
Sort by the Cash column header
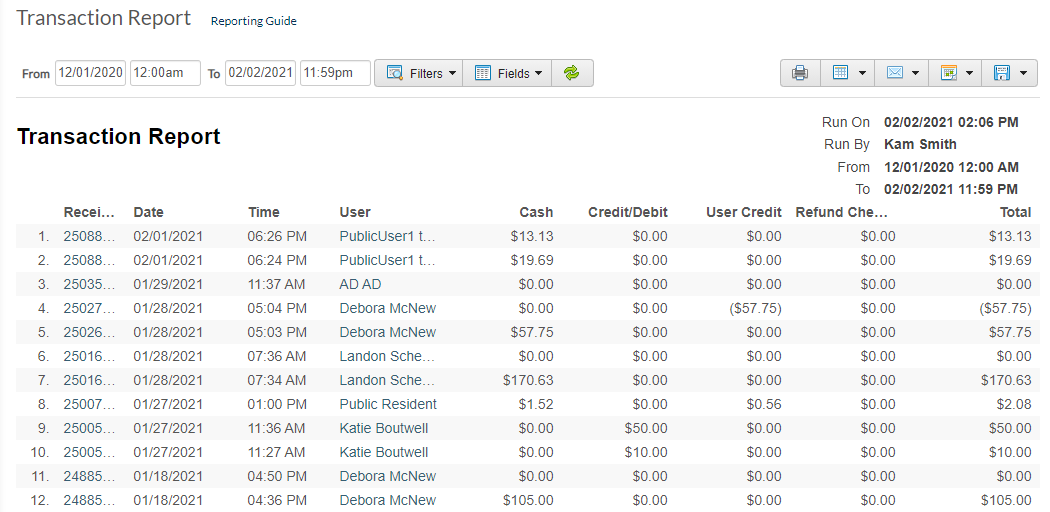[x=536, y=212]
